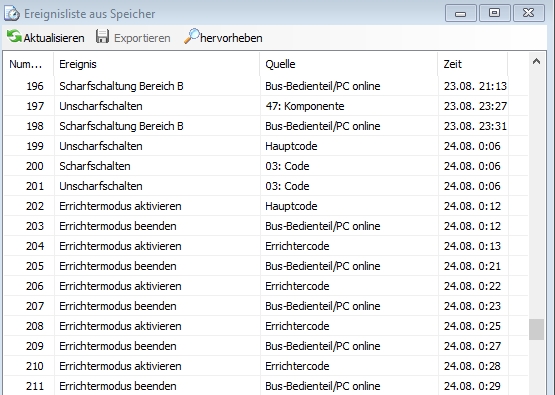555x395 pixels.
Task: Click the hervorheben magnifier icon
Action: pyautogui.click(x=191, y=36)
